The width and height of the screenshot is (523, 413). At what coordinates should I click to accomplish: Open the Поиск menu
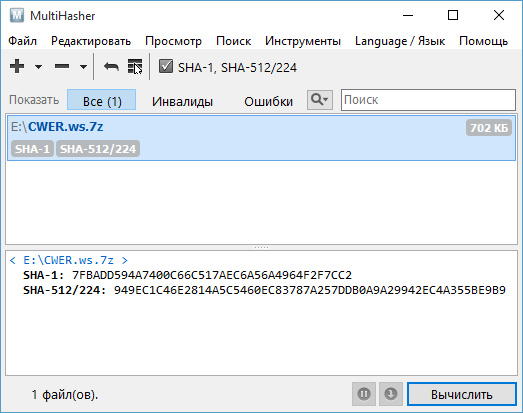coord(233,41)
